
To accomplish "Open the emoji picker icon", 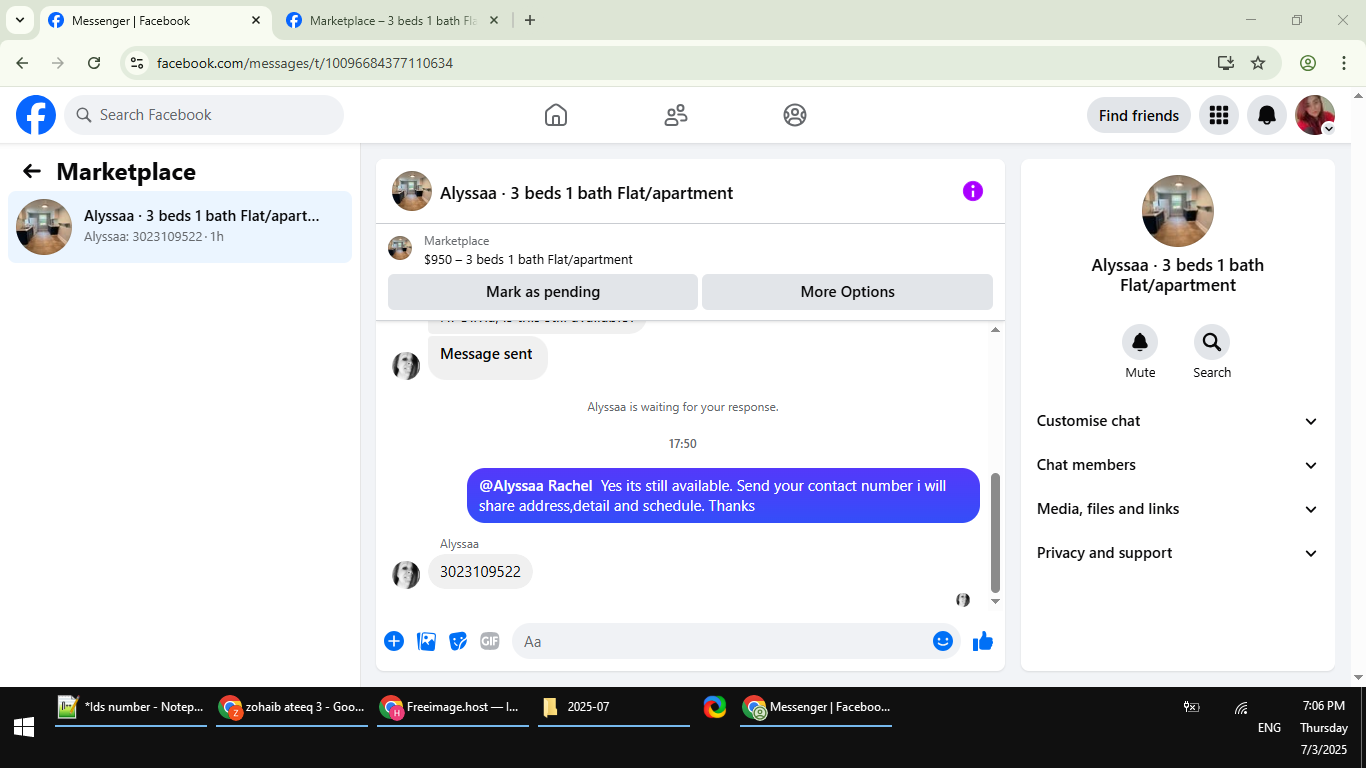I will point(943,641).
